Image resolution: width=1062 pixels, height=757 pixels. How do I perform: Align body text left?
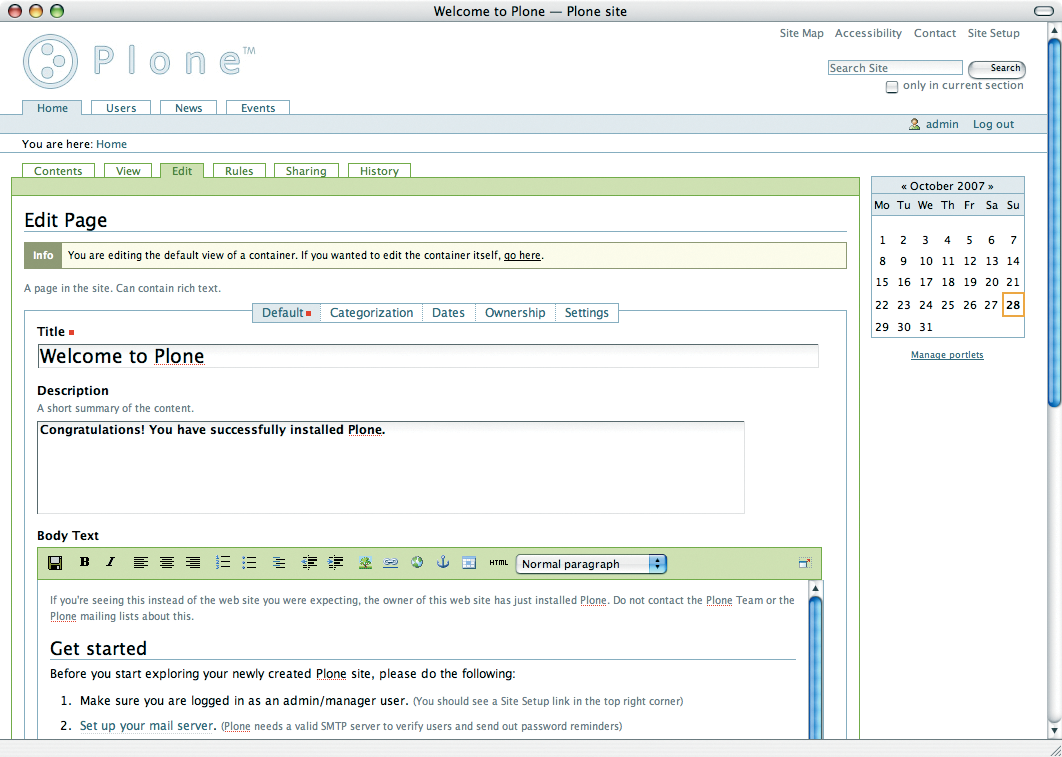click(x=140, y=562)
